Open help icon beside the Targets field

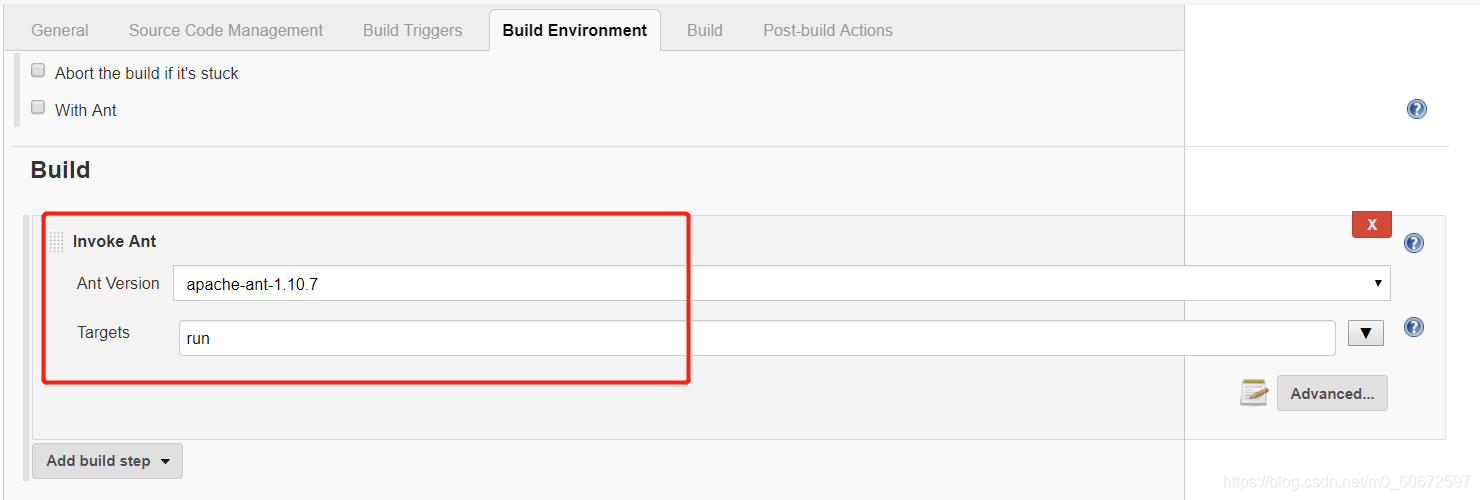tap(1414, 327)
